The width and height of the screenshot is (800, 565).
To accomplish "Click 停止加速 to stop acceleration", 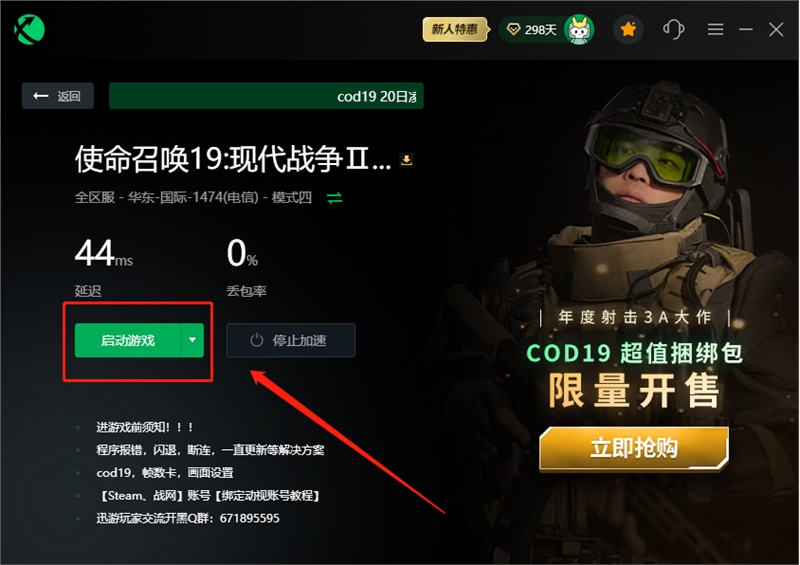I will 291,340.
